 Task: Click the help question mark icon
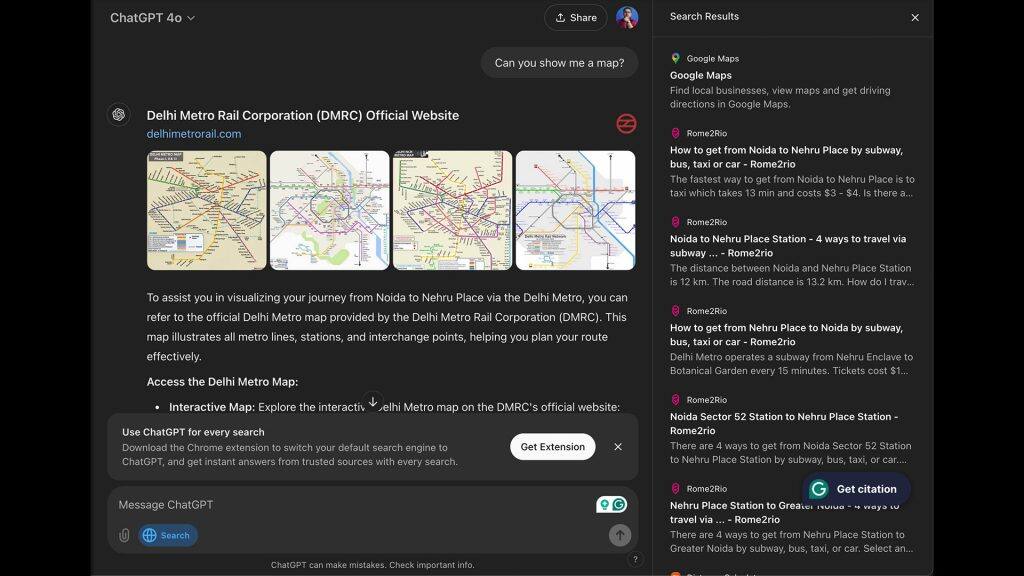coord(635,559)
